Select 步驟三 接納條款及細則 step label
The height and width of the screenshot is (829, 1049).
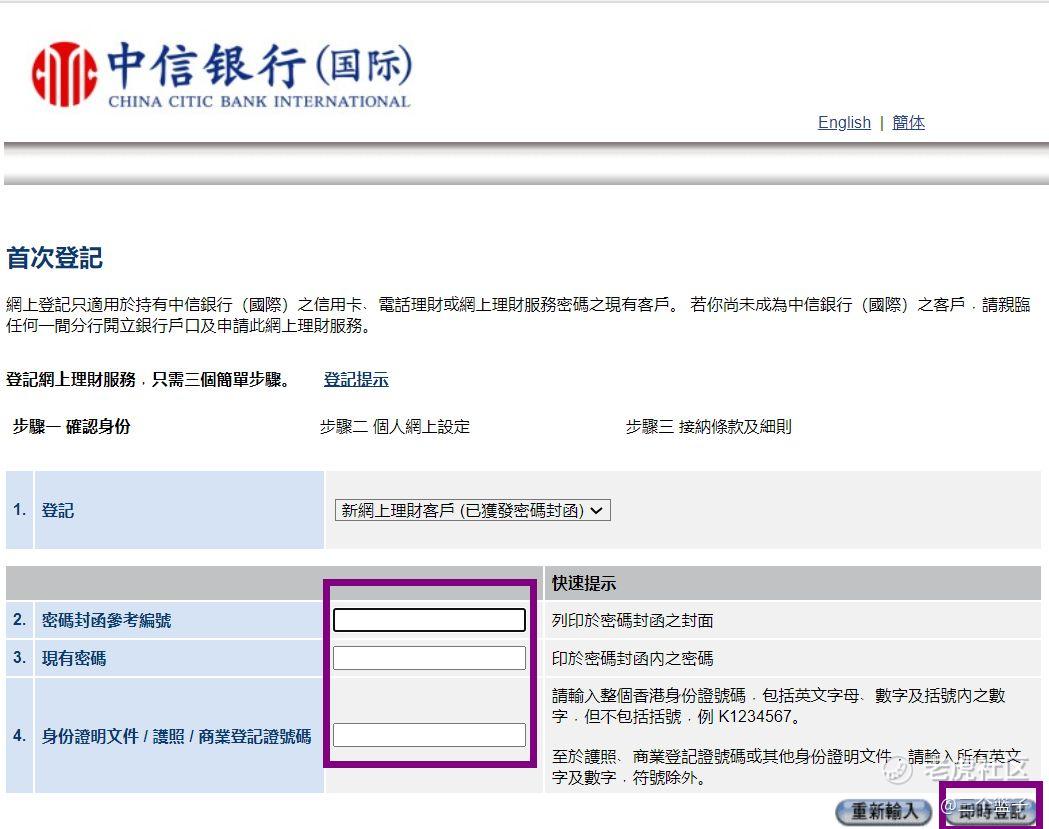[x=708, y=426]
